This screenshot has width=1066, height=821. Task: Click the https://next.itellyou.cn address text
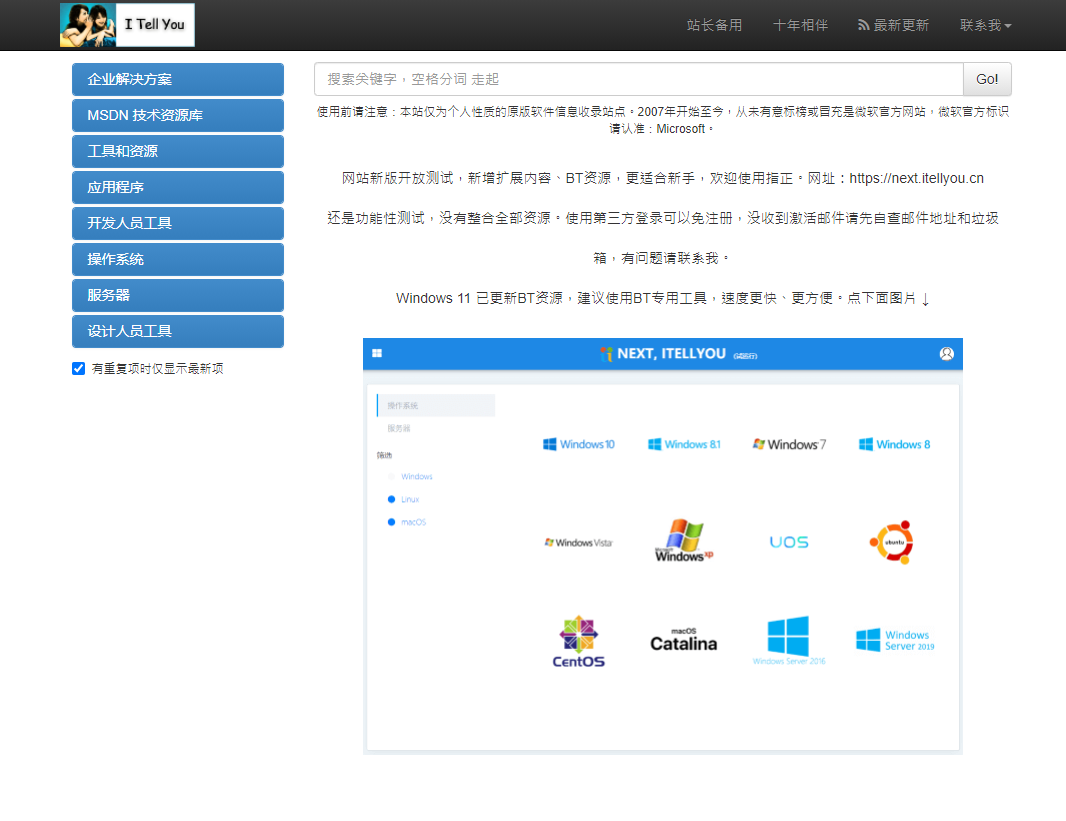[916, 178]
